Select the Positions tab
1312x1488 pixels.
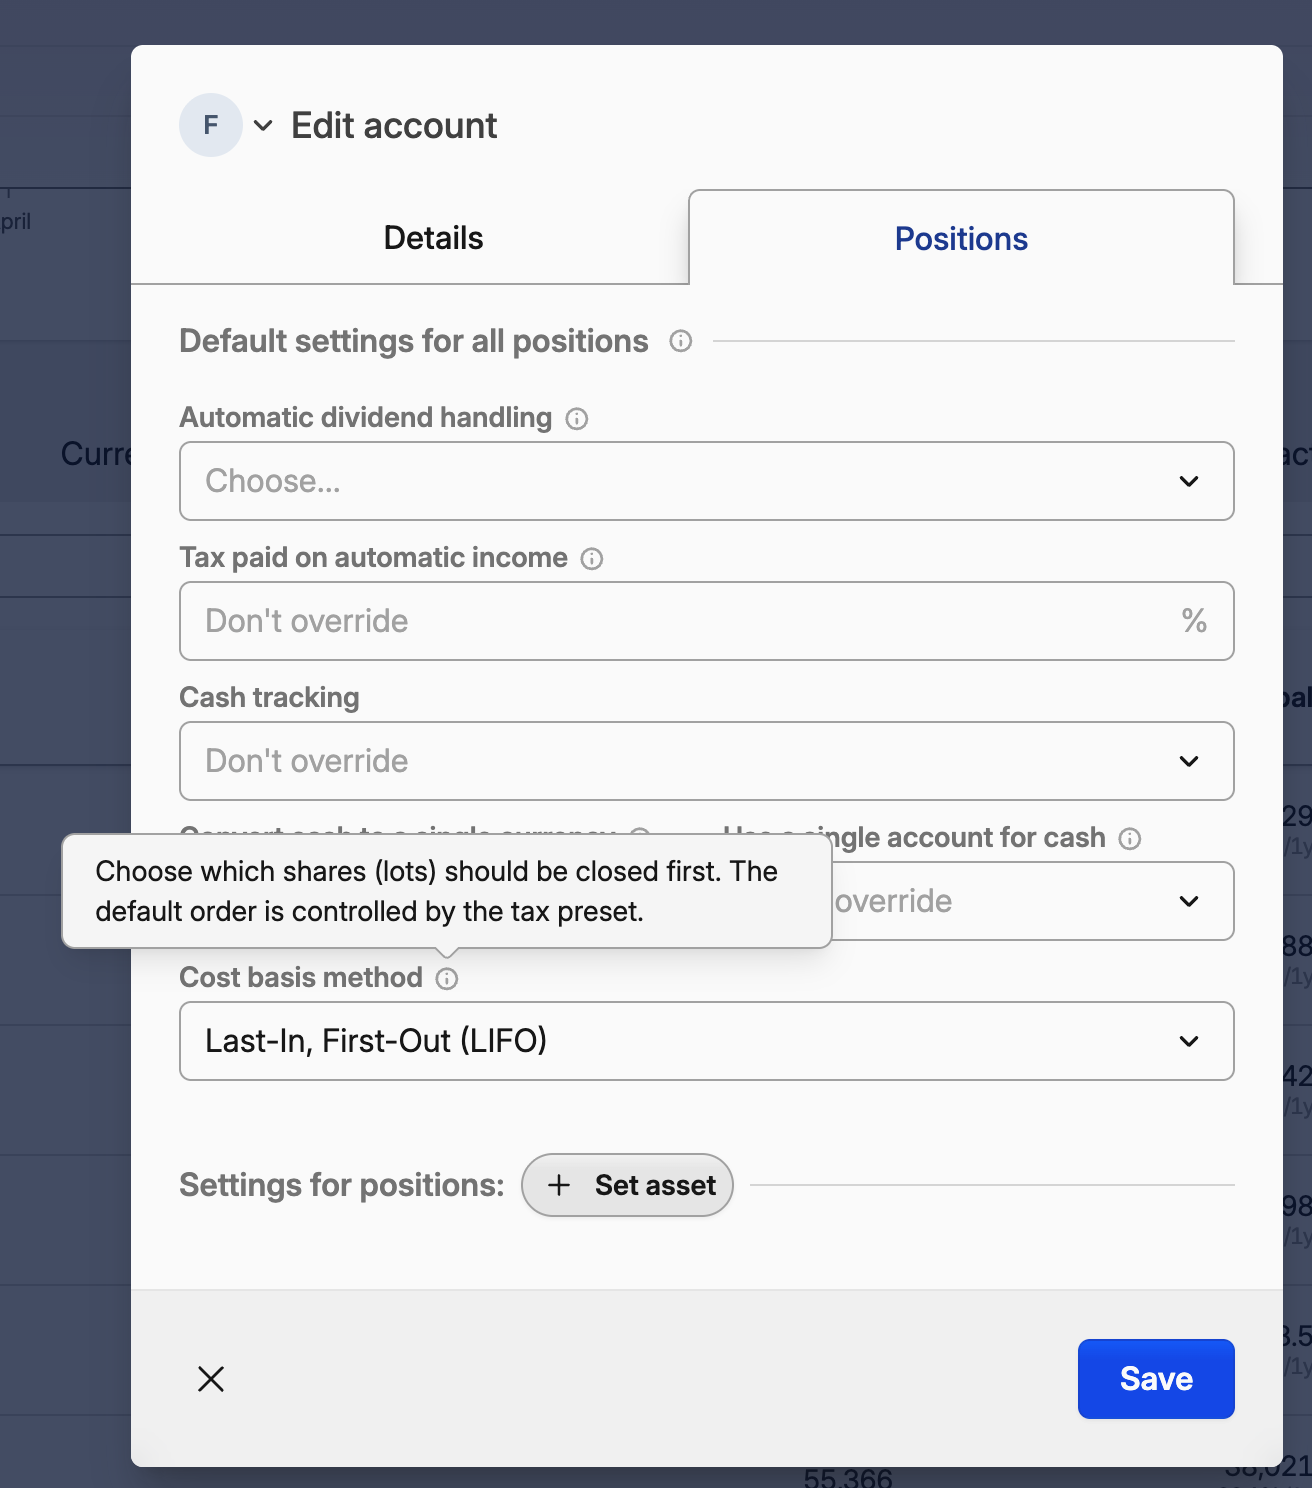[961, 238]
